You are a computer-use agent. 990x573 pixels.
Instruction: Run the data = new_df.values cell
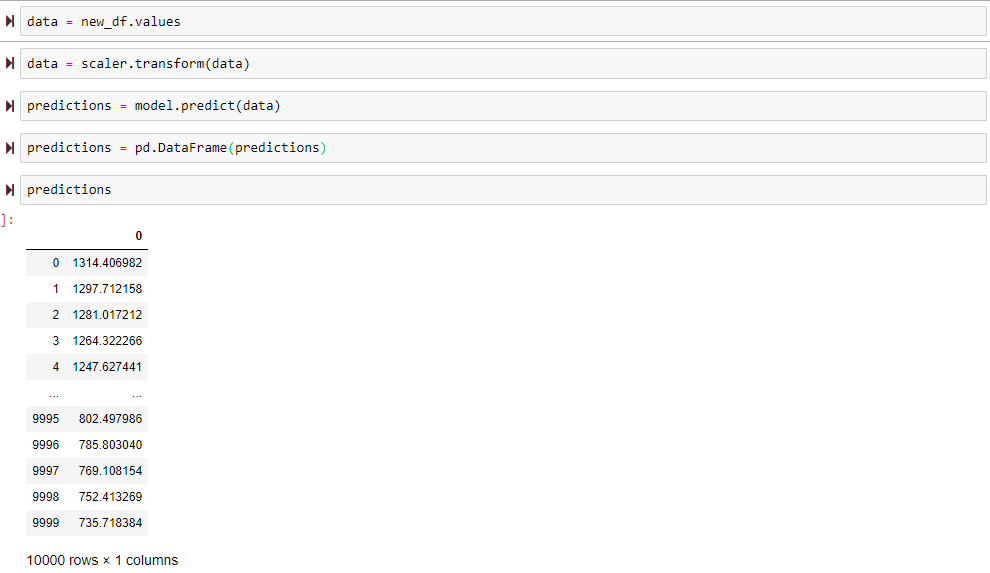pos(10,22)
